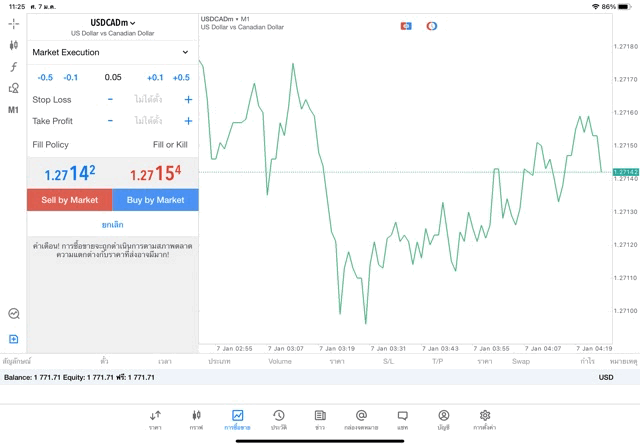Change Fill or Kill policy
The width and height of the screenshot is (640, 447).
(170, 145)
